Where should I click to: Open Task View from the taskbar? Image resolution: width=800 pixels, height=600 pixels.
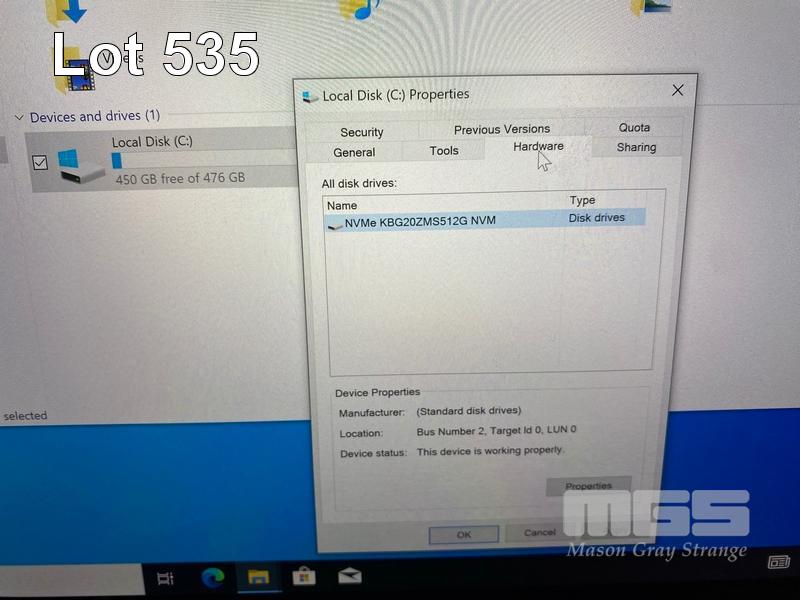click(166, 577)
